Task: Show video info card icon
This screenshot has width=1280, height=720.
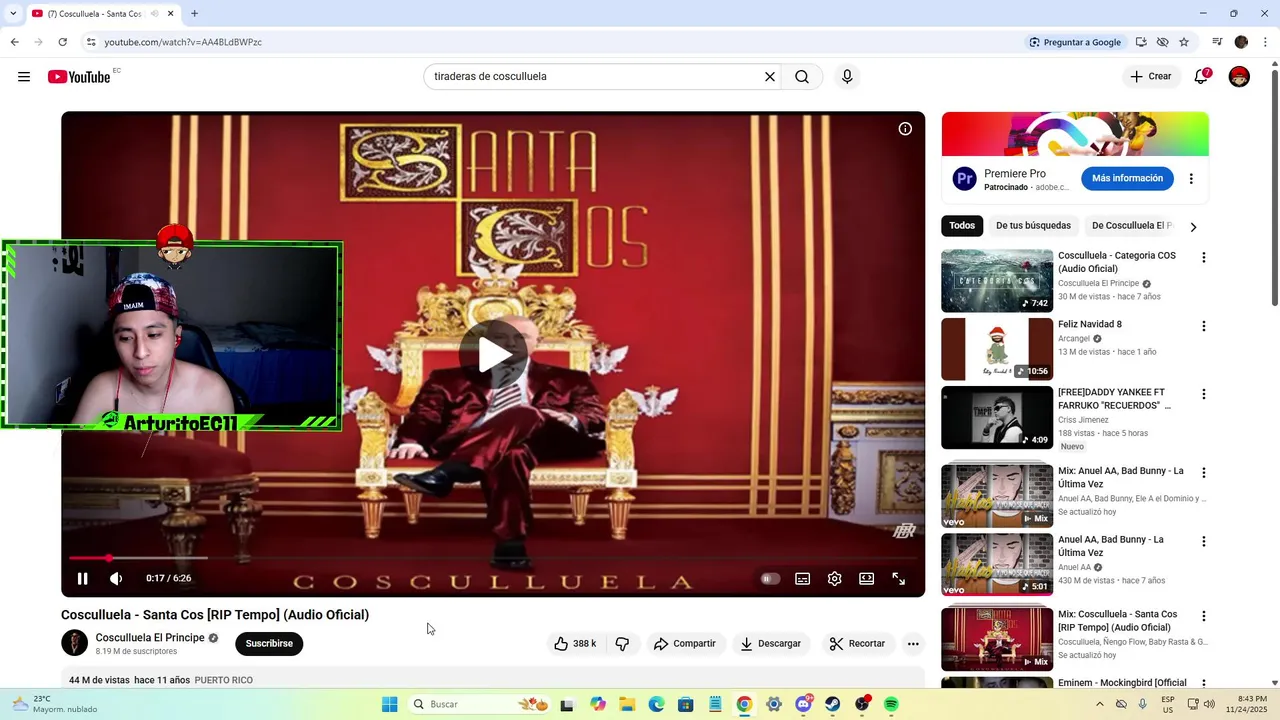Action: pos(905,129)
